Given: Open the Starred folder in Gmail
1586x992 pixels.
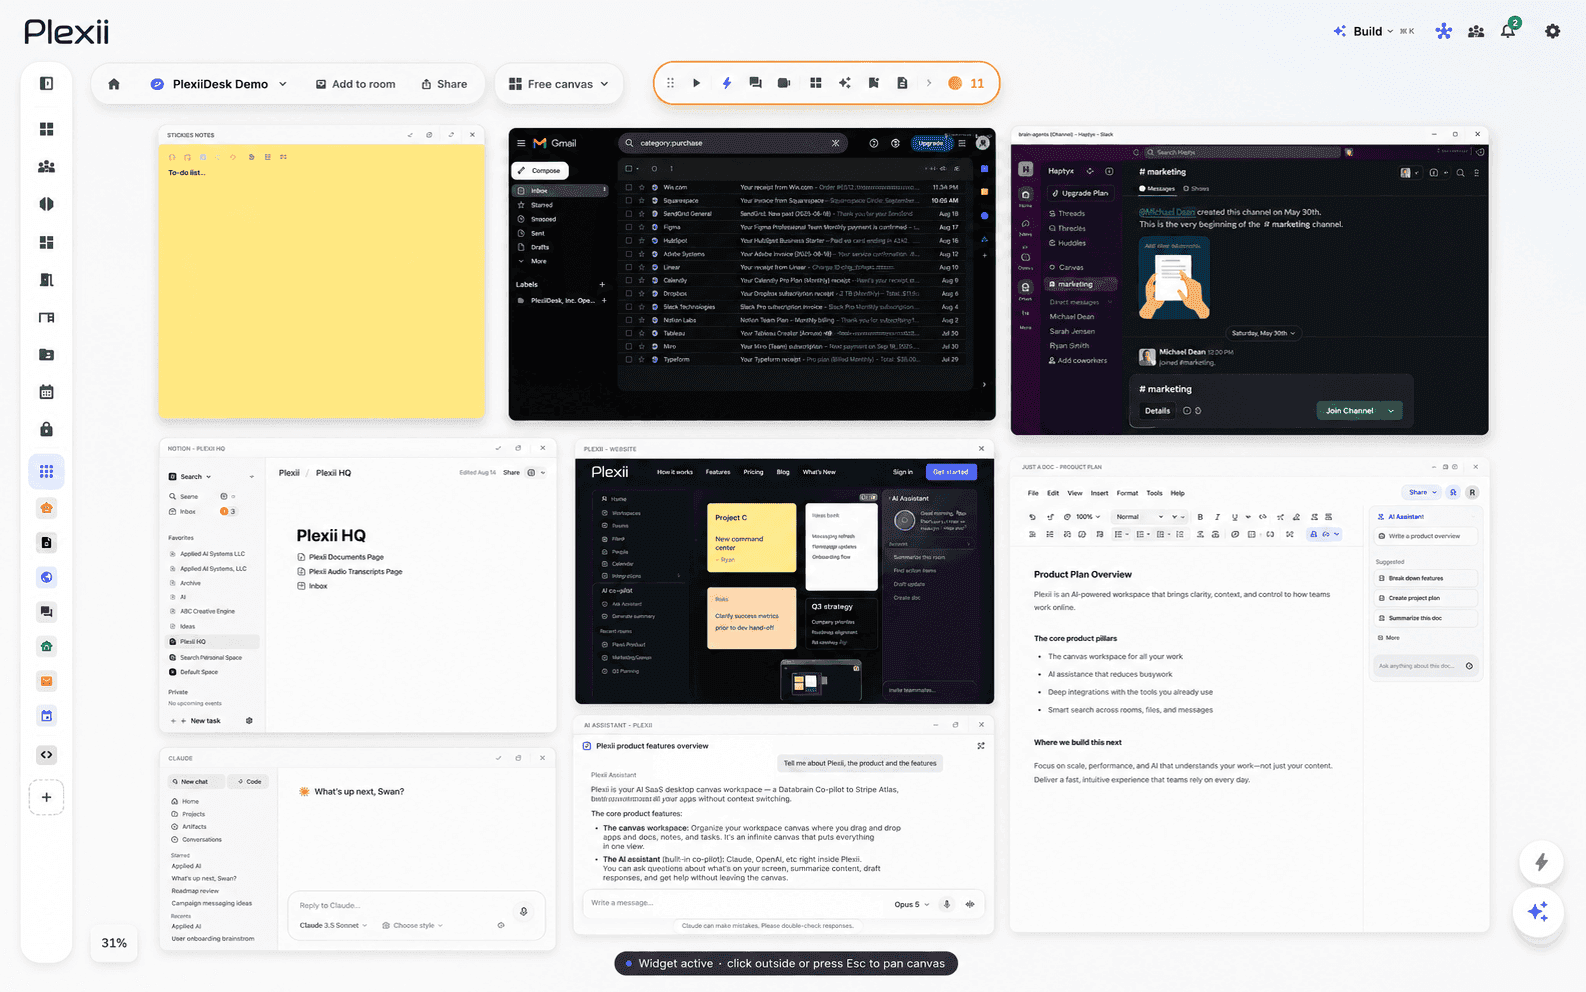Looking at the screenshot, I should [x=542, y=205].
